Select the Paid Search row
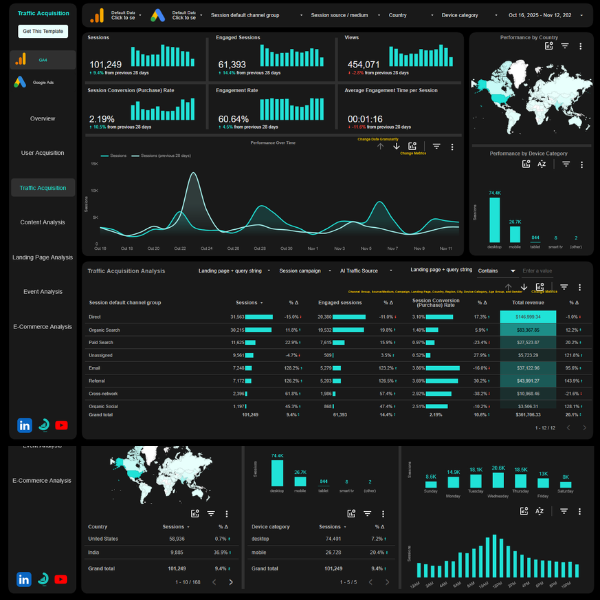The height and width of the screenshot is (600, 600). coord(338,342)
